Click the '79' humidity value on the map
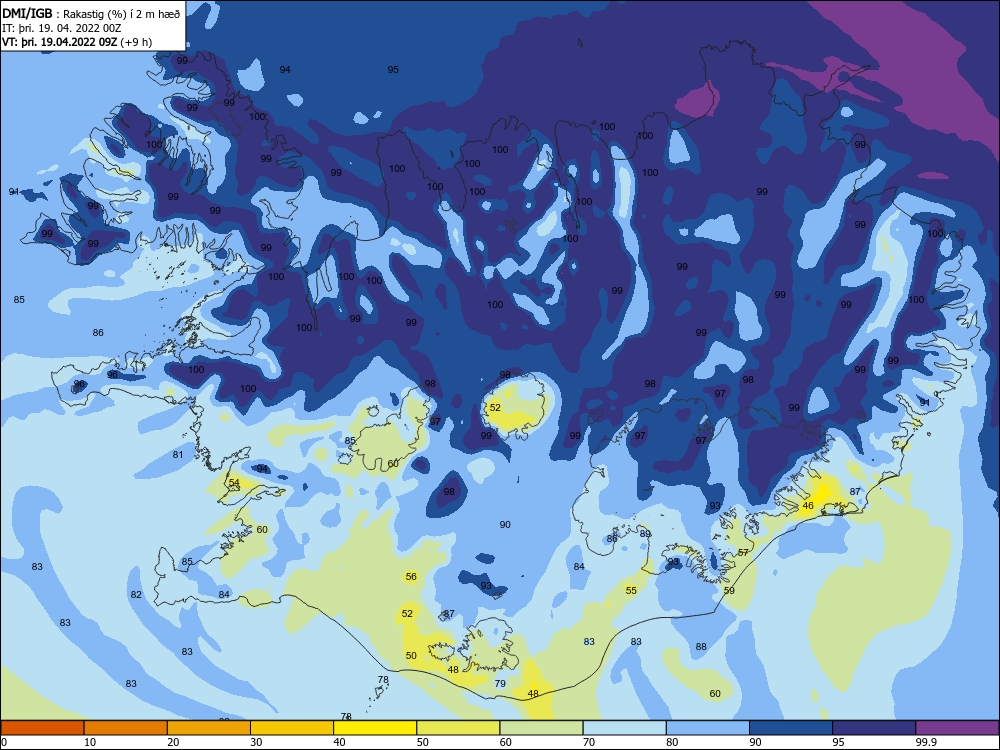Screen dimensions: 1000x750 (500, 684)
